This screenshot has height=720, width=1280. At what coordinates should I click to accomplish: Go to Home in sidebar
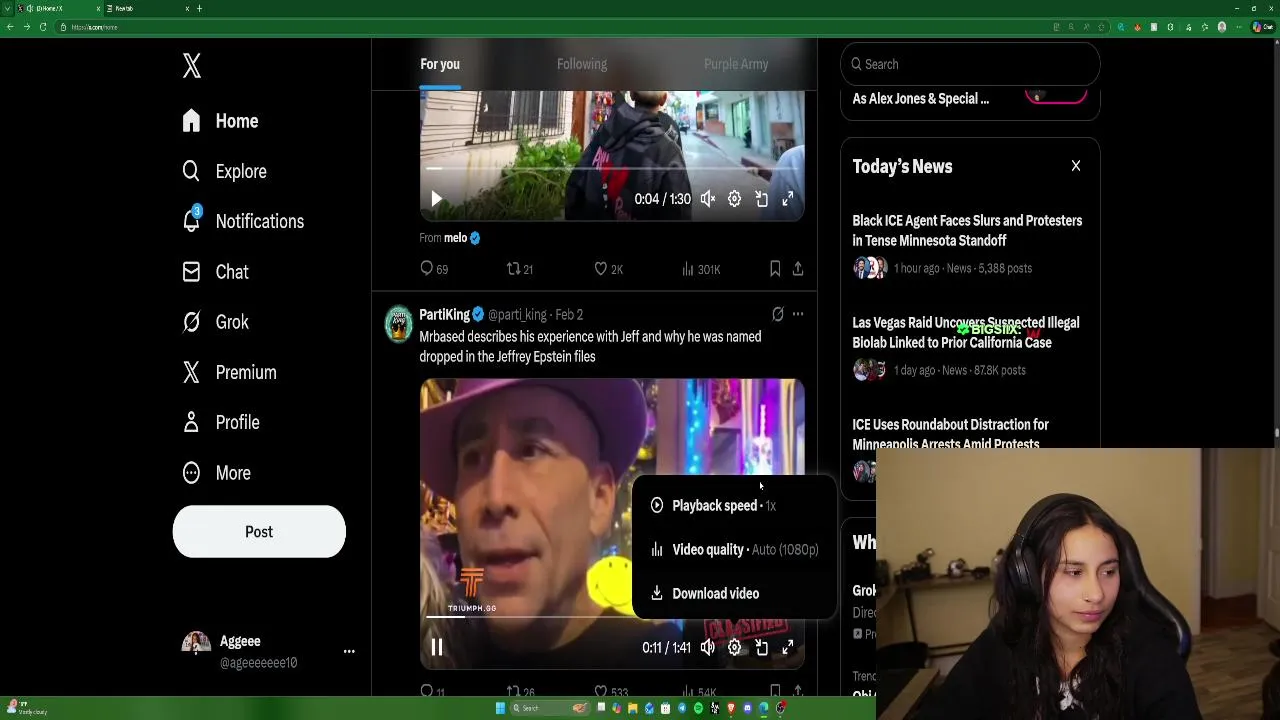coord(221,121)
